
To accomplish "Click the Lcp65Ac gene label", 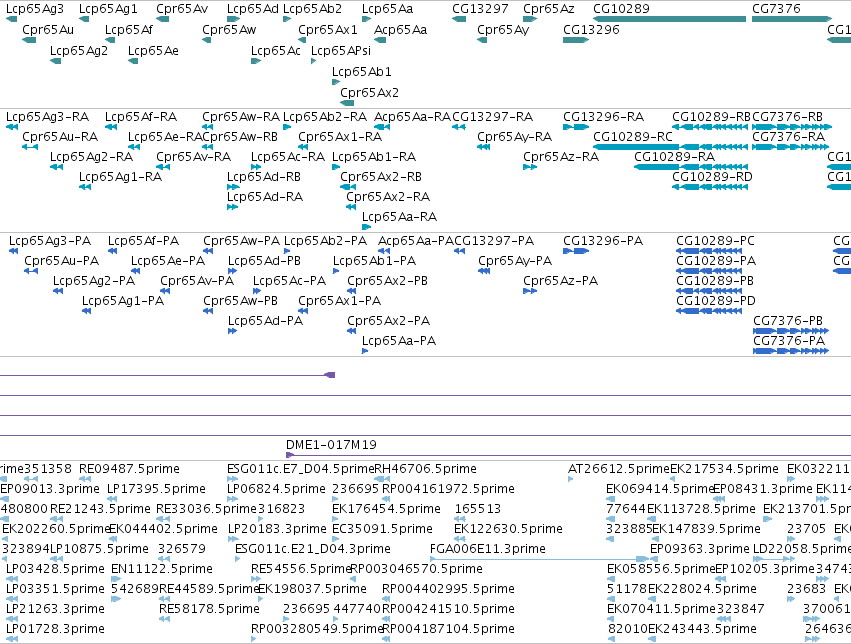I will pos(276,50).
